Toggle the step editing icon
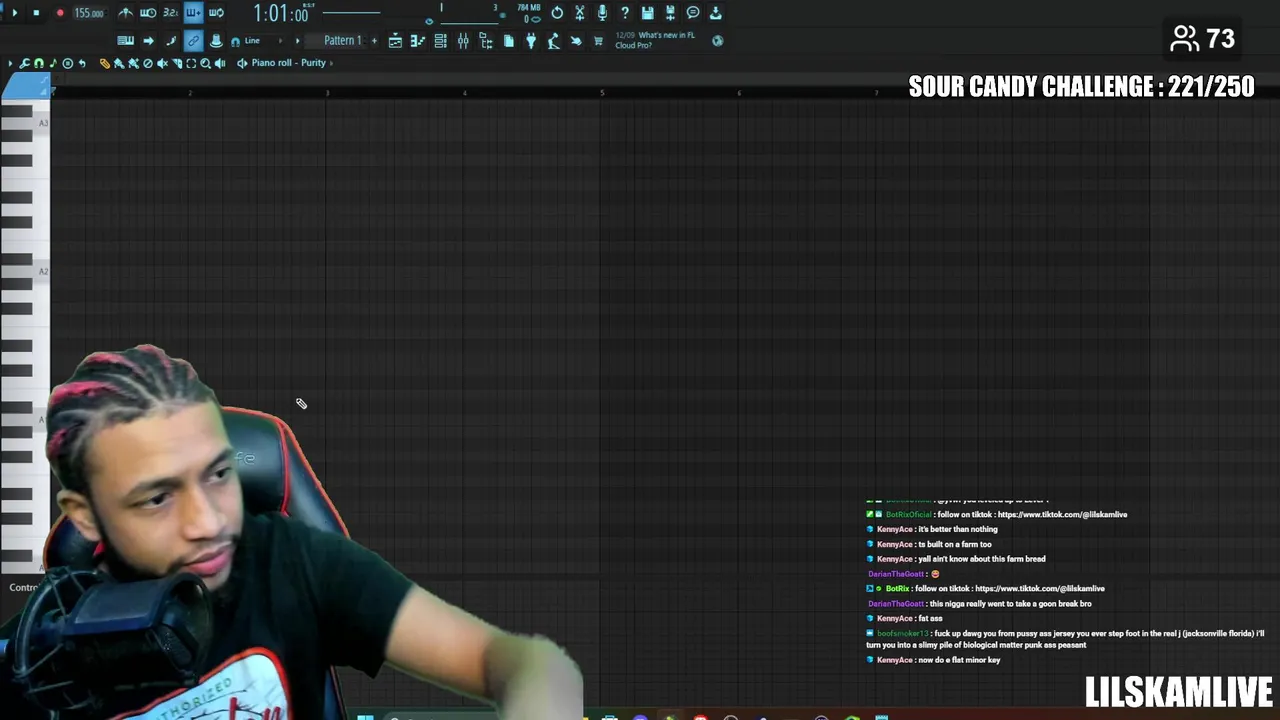The image size is (1280, 720). click(x=171, y=41)
